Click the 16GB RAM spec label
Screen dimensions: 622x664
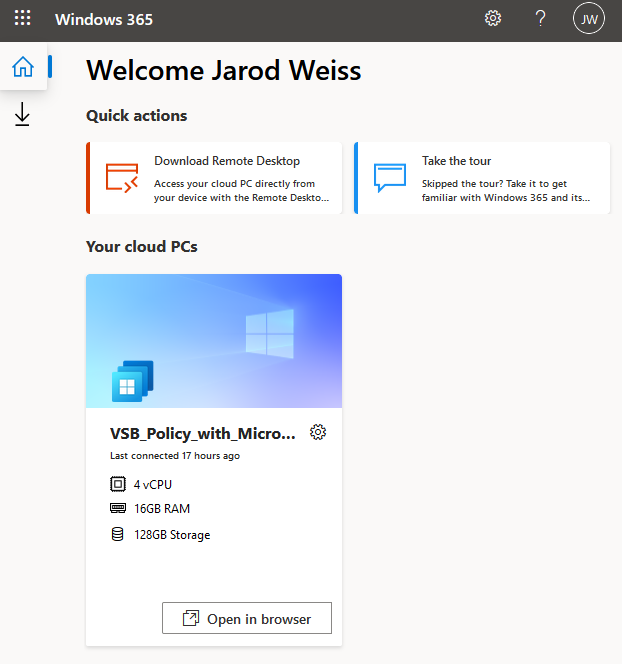click(162, 509)
